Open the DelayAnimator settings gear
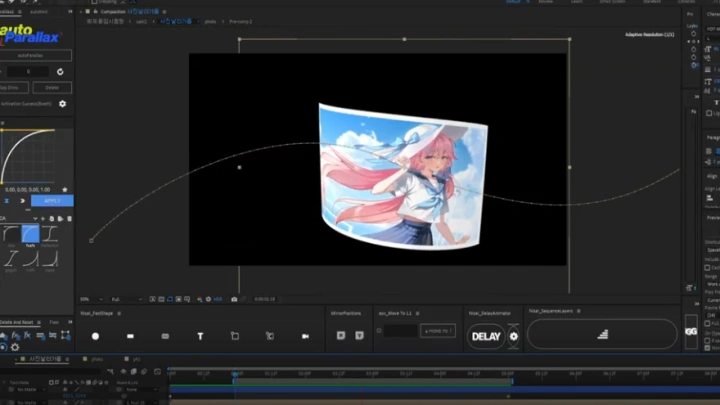 click(x=514, y=336)
